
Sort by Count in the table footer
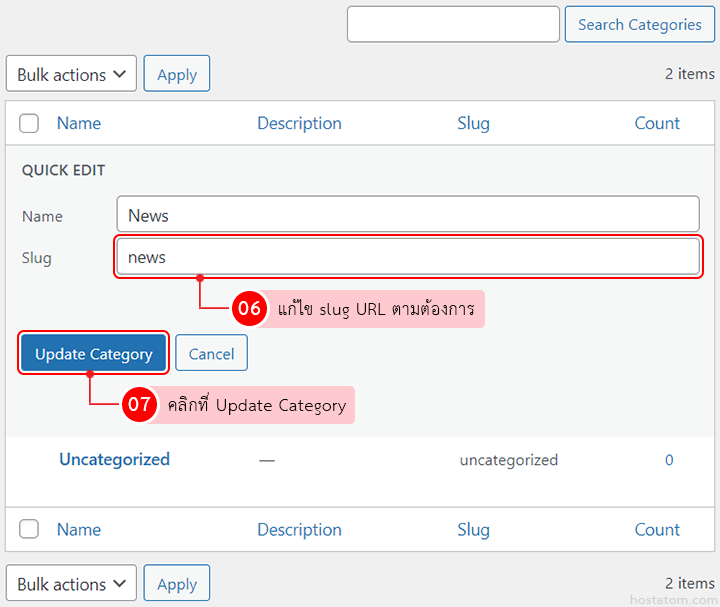pos(657,529)
